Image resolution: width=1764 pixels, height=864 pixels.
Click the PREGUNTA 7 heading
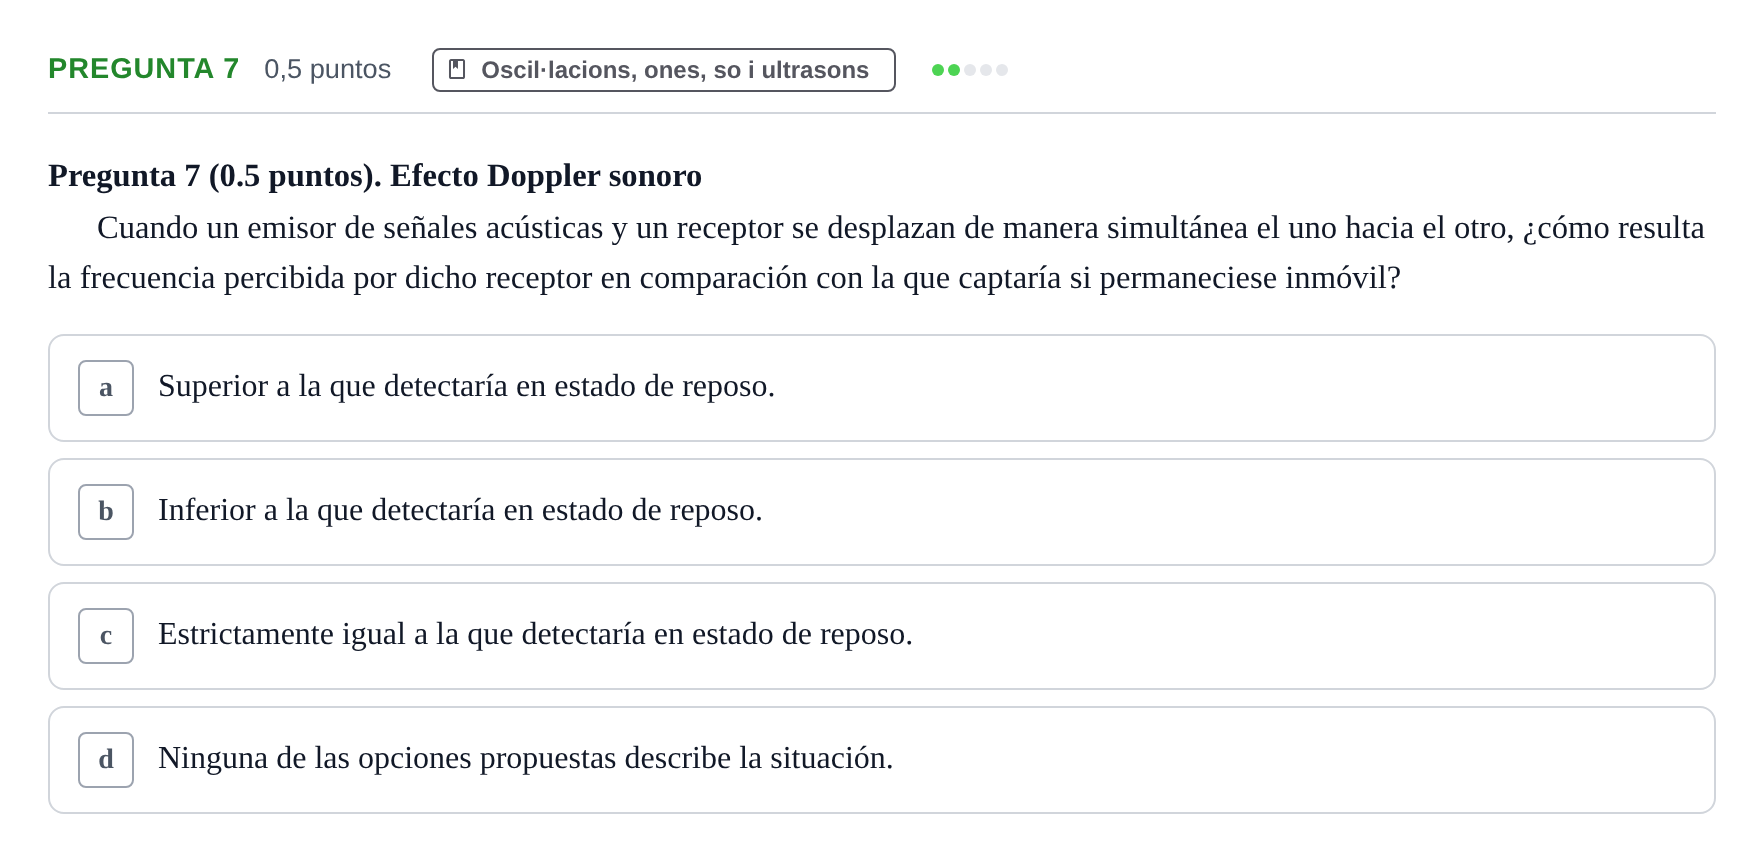[x=144, y=69]
